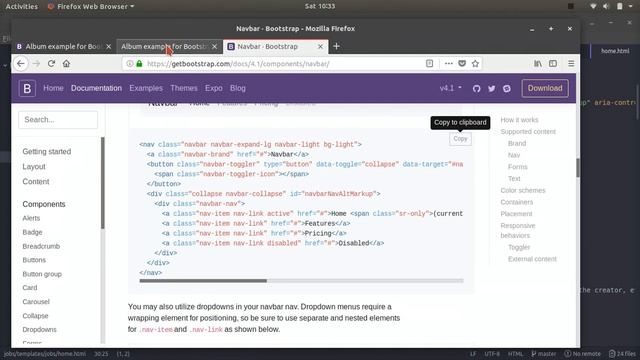Open Getting started in the docs sidebar
The height and width of the screenshot is (360, 640).
click(x=47, y=151)
